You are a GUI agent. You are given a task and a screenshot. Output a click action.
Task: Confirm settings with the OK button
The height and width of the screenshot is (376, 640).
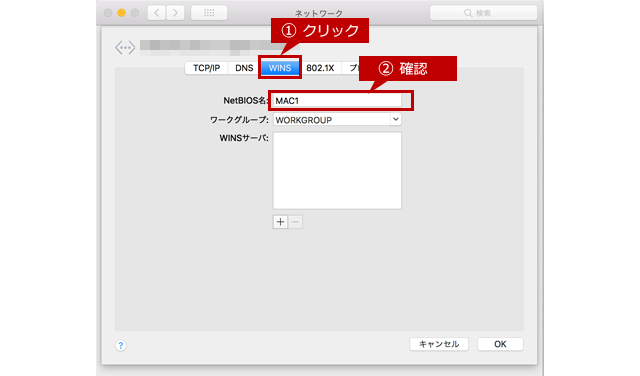coord(500,344)
